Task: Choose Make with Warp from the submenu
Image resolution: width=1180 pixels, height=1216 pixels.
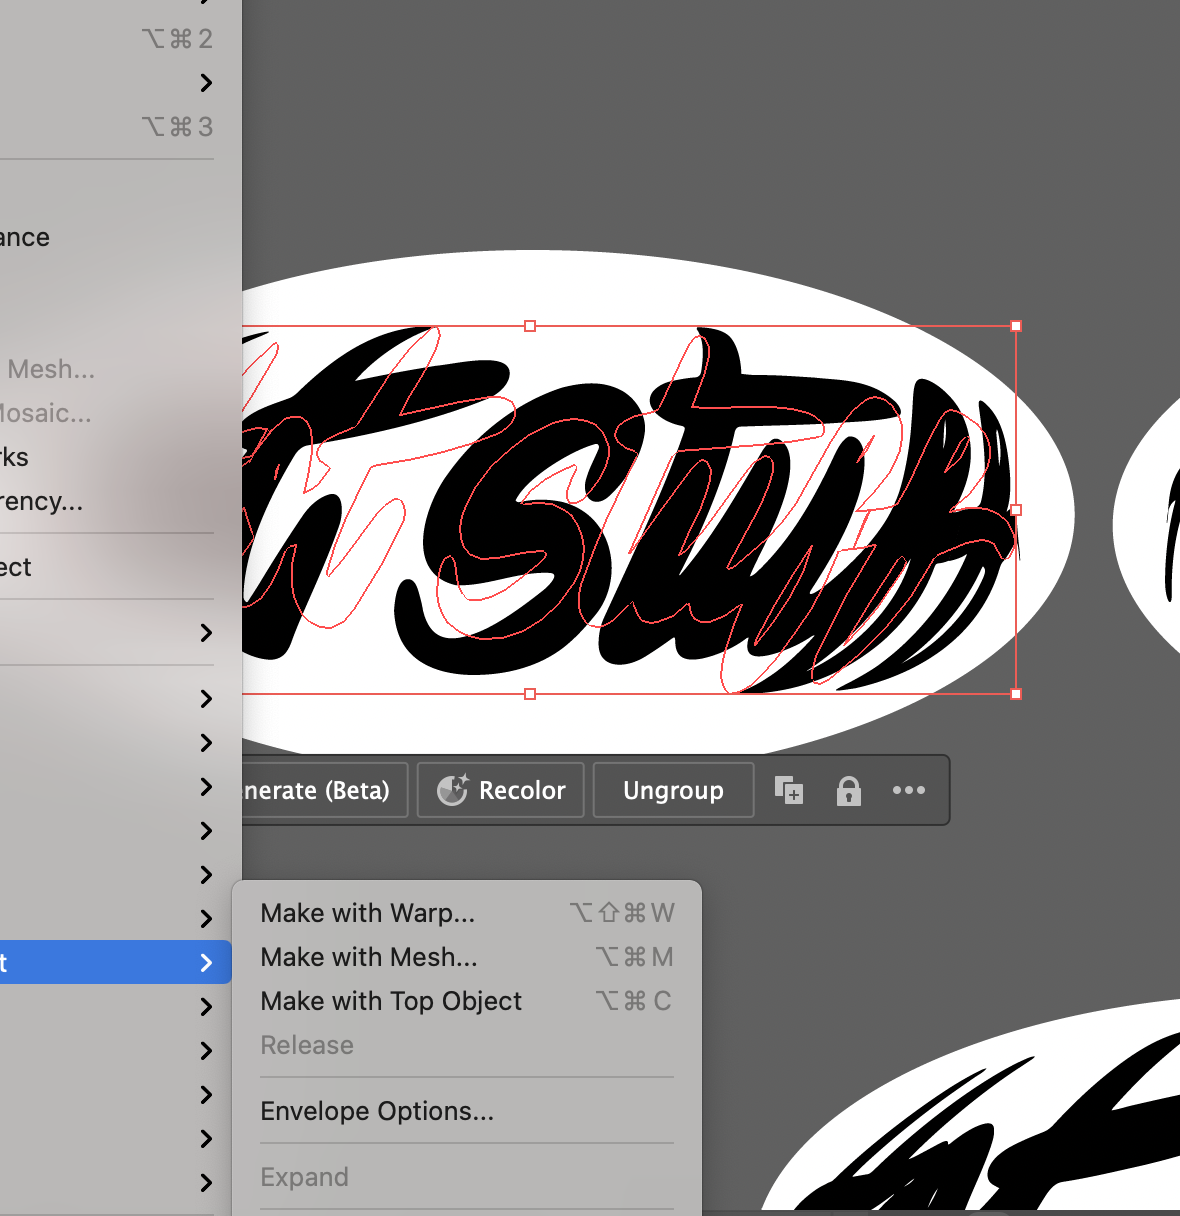Action: point(367,912)
